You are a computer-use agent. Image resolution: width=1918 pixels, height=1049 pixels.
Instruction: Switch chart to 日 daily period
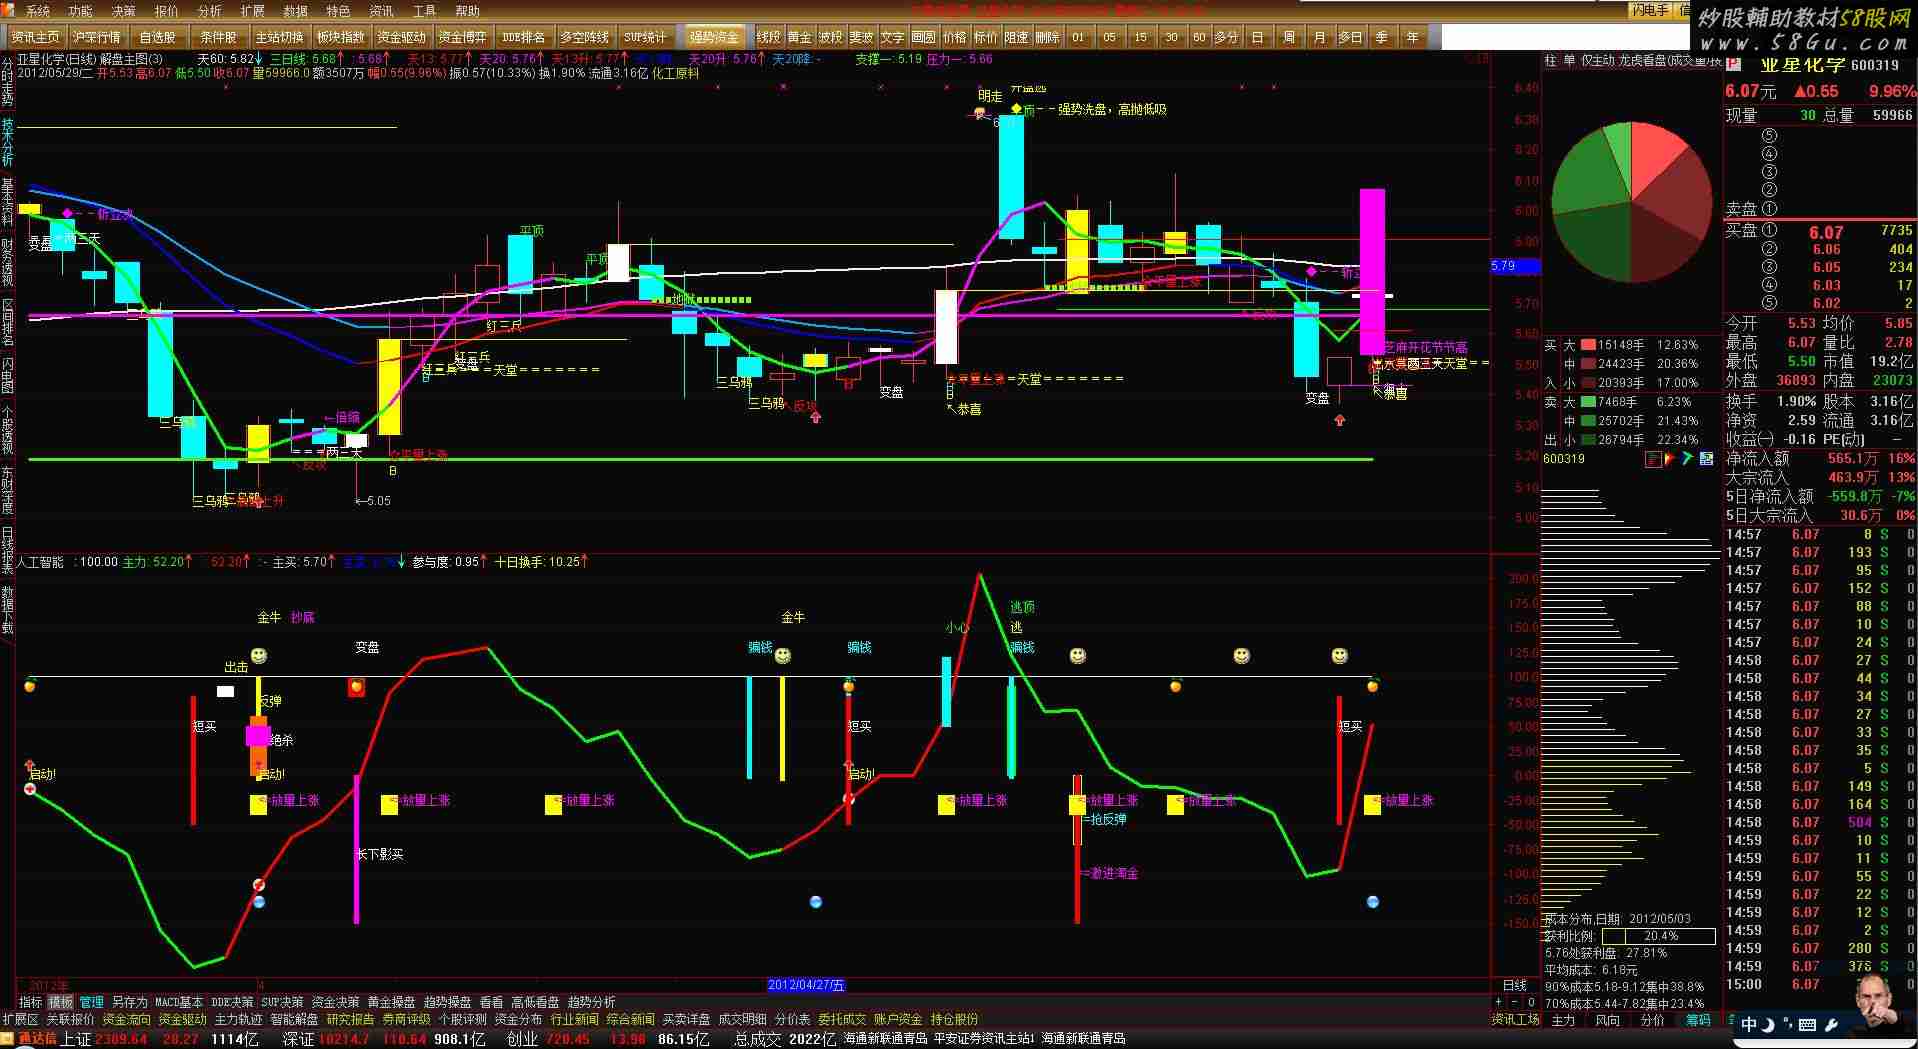click(1258, 37)
